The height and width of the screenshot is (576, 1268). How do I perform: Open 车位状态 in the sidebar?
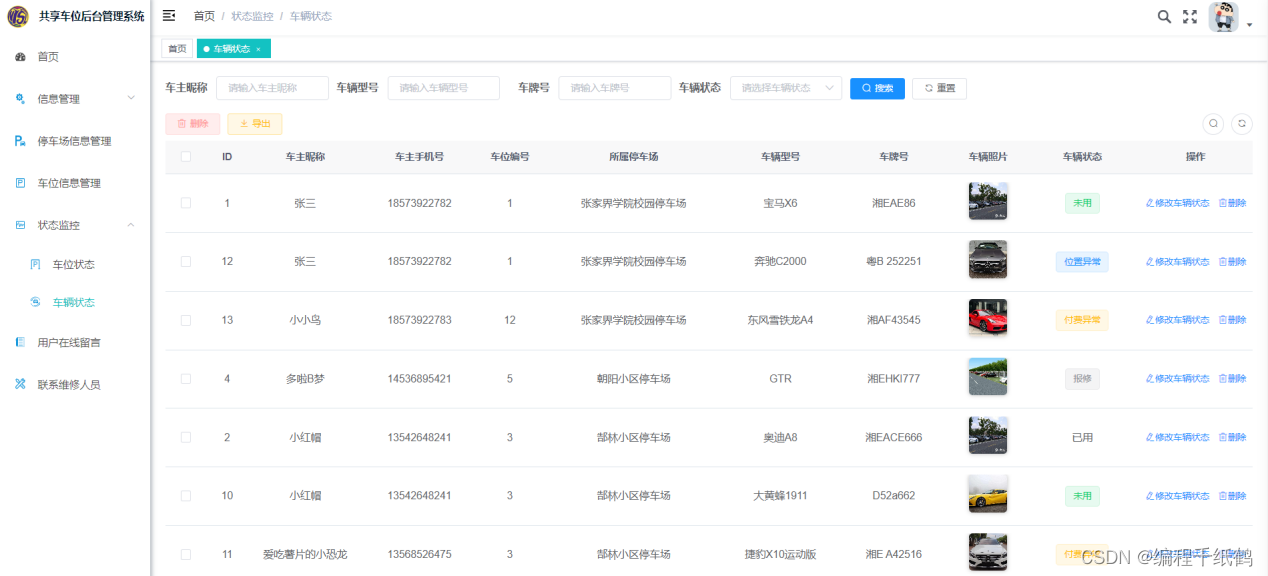tap(73, 265)
